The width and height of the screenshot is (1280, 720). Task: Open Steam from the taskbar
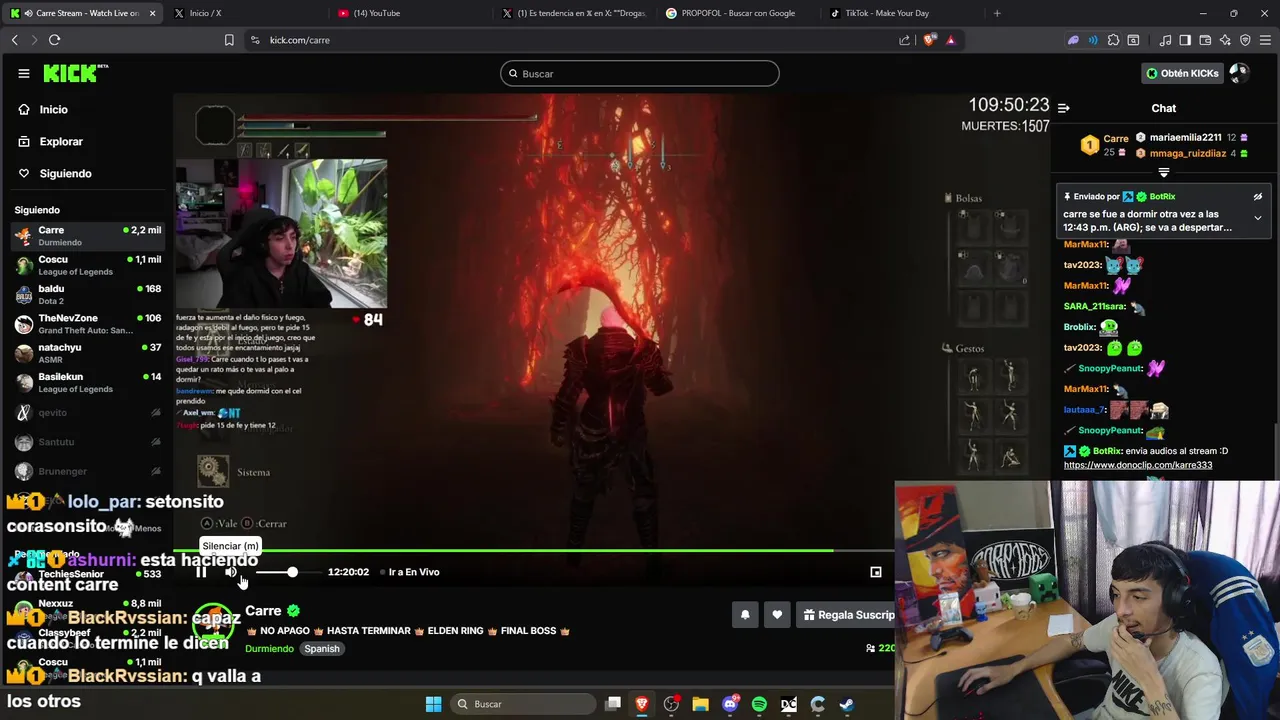(847, 704)
